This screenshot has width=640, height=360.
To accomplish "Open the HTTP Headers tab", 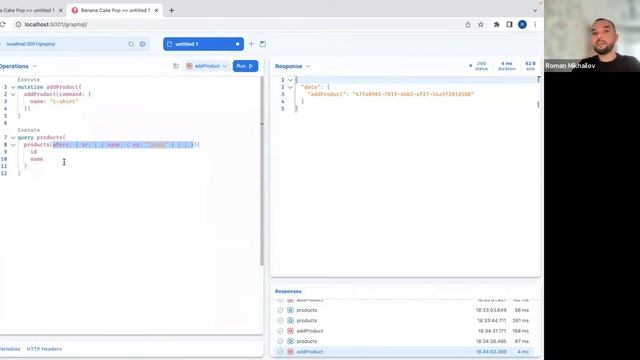I will click(44, 349).
